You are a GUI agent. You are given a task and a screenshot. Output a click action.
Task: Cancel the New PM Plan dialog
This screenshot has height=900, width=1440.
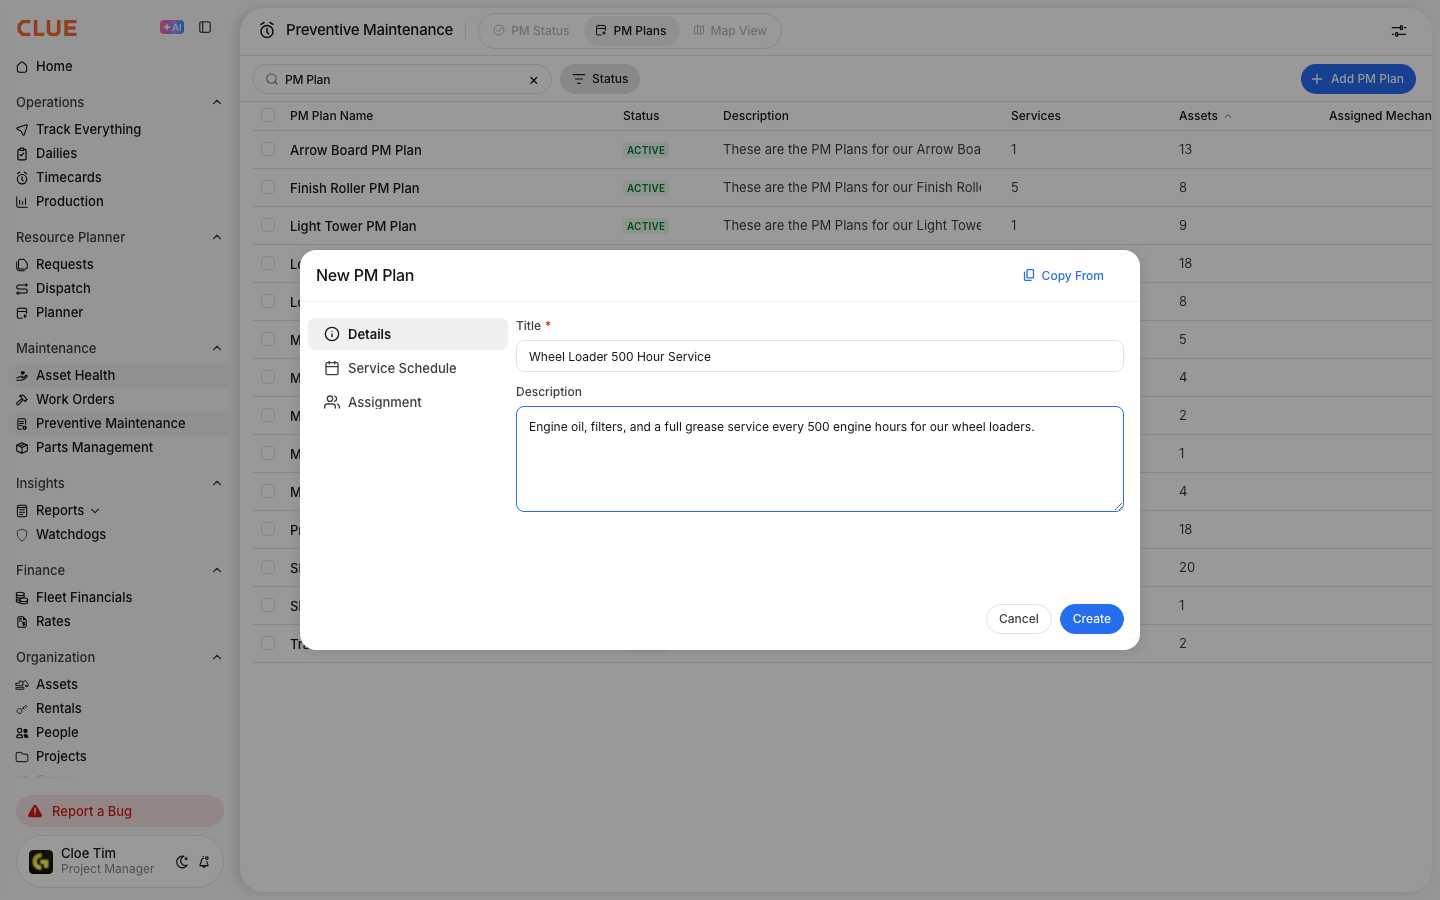pos(1019,619)
